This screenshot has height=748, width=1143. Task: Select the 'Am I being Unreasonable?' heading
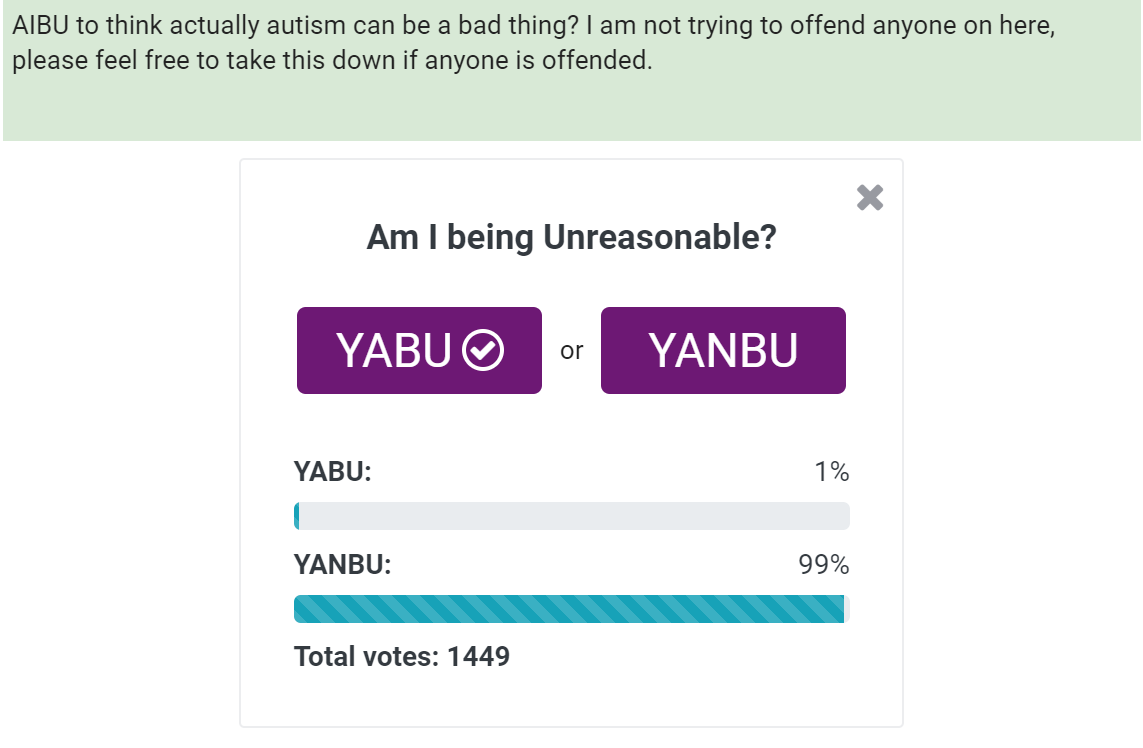click(572, 238)
